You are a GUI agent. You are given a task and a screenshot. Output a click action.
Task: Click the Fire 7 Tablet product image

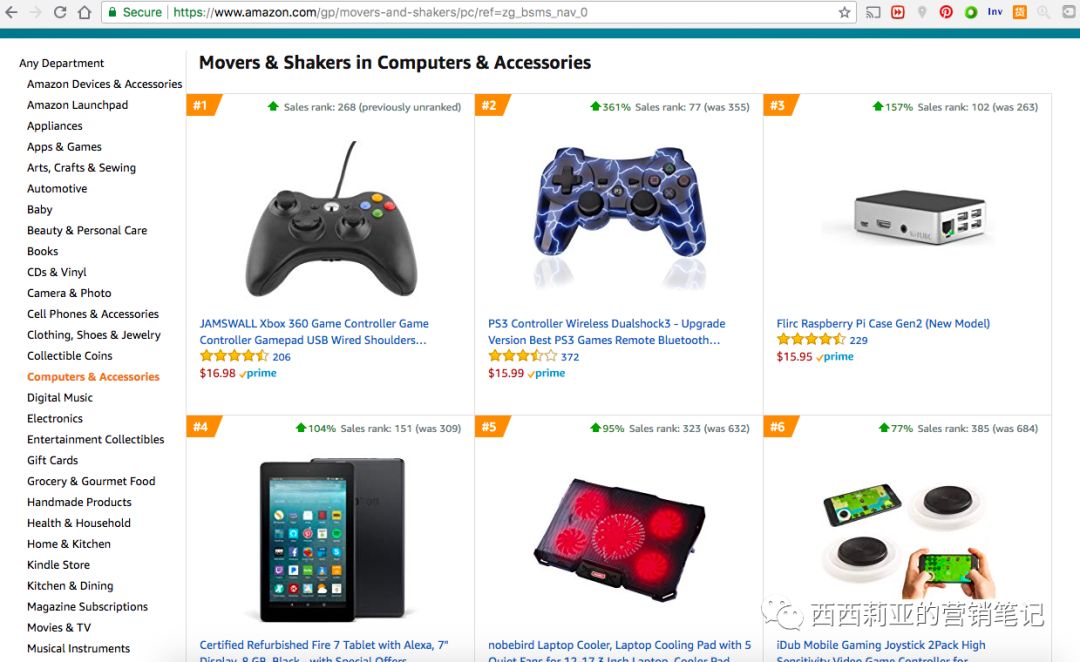332,539
